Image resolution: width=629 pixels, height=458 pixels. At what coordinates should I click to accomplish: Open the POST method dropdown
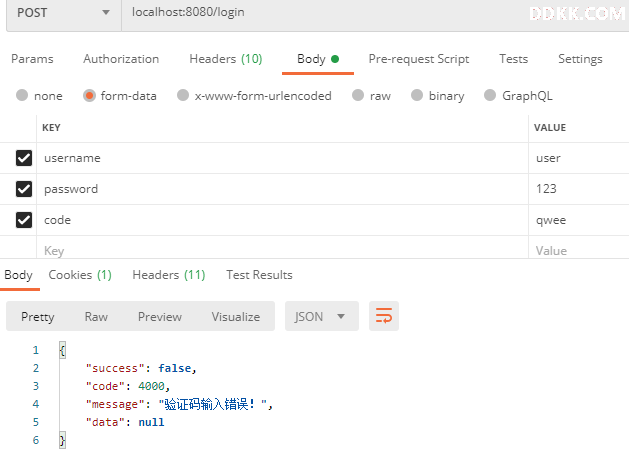[63, 13]
